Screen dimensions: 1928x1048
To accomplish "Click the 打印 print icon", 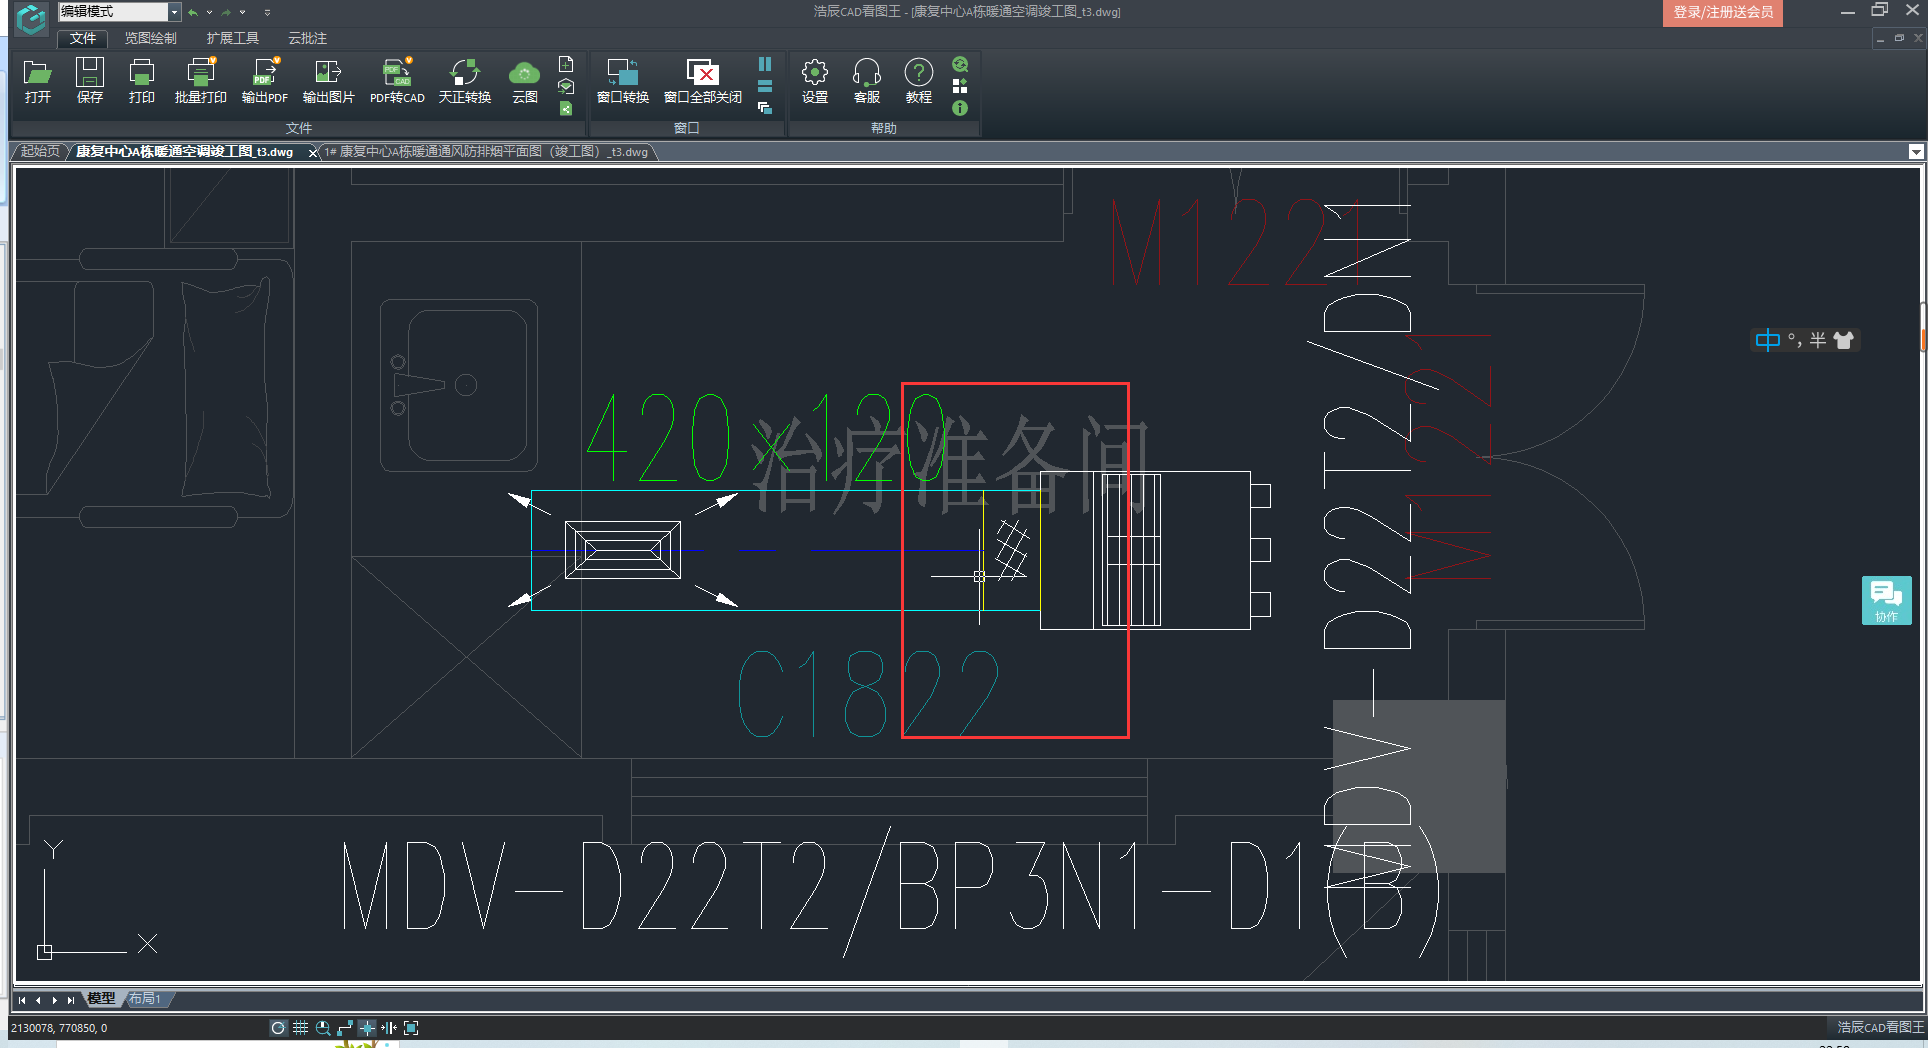I will pyautogui.click(x=142, y=80).
